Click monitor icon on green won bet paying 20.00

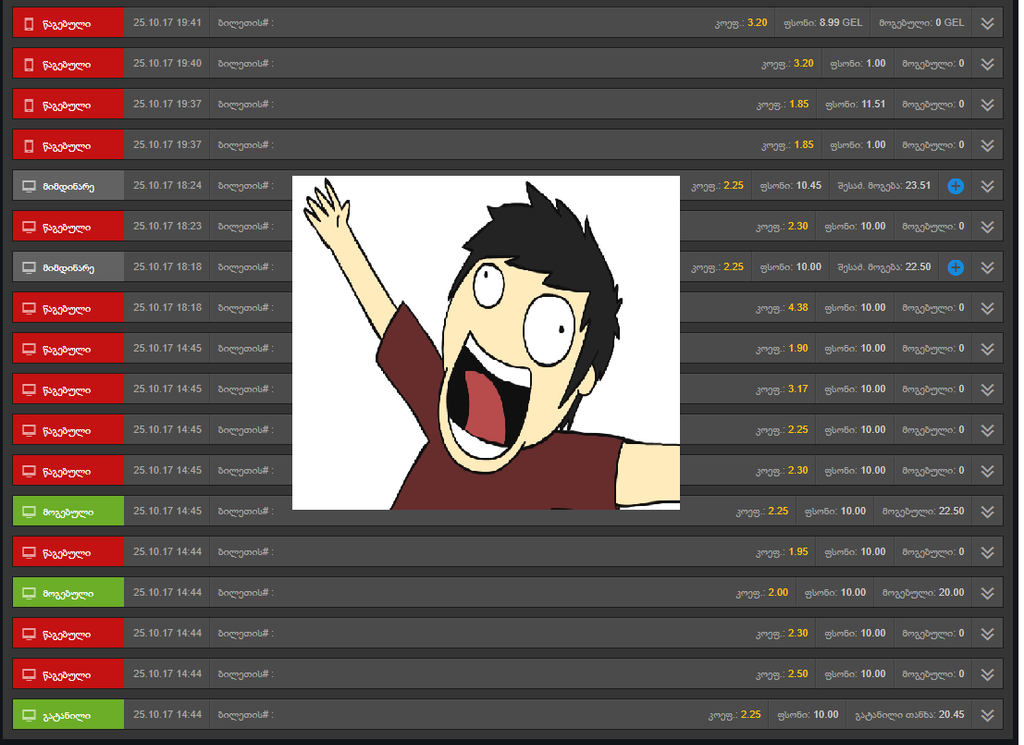[x=29, y=593]
